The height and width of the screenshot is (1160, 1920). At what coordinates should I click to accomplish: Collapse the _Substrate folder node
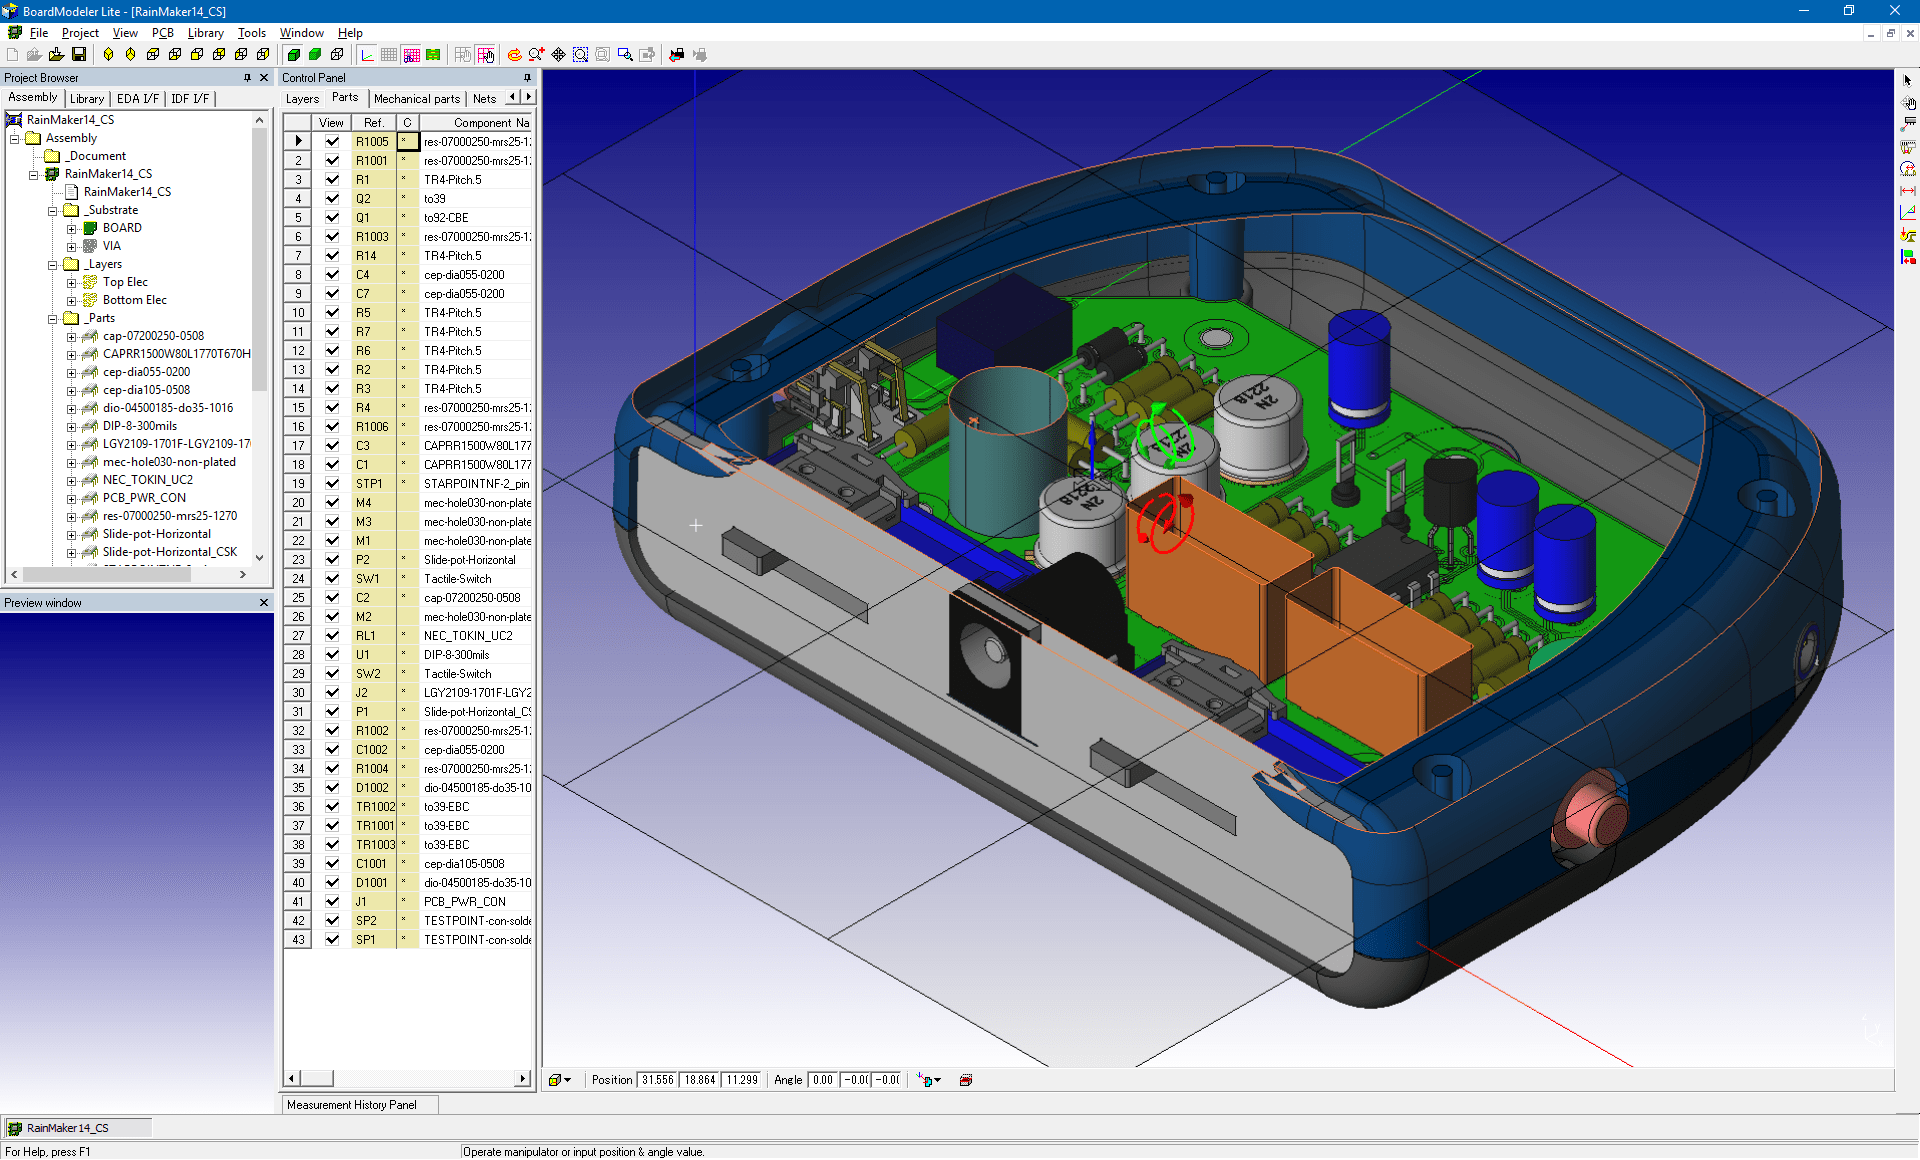coord(53,210)
